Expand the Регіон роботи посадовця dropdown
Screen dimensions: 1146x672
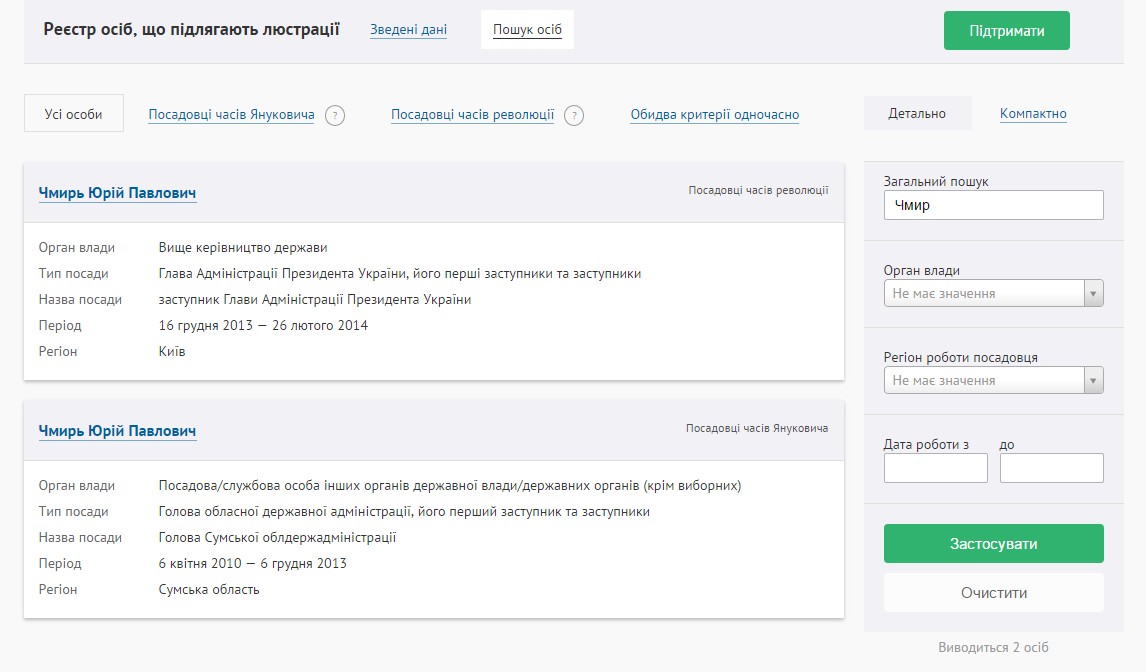click(993, 381)
